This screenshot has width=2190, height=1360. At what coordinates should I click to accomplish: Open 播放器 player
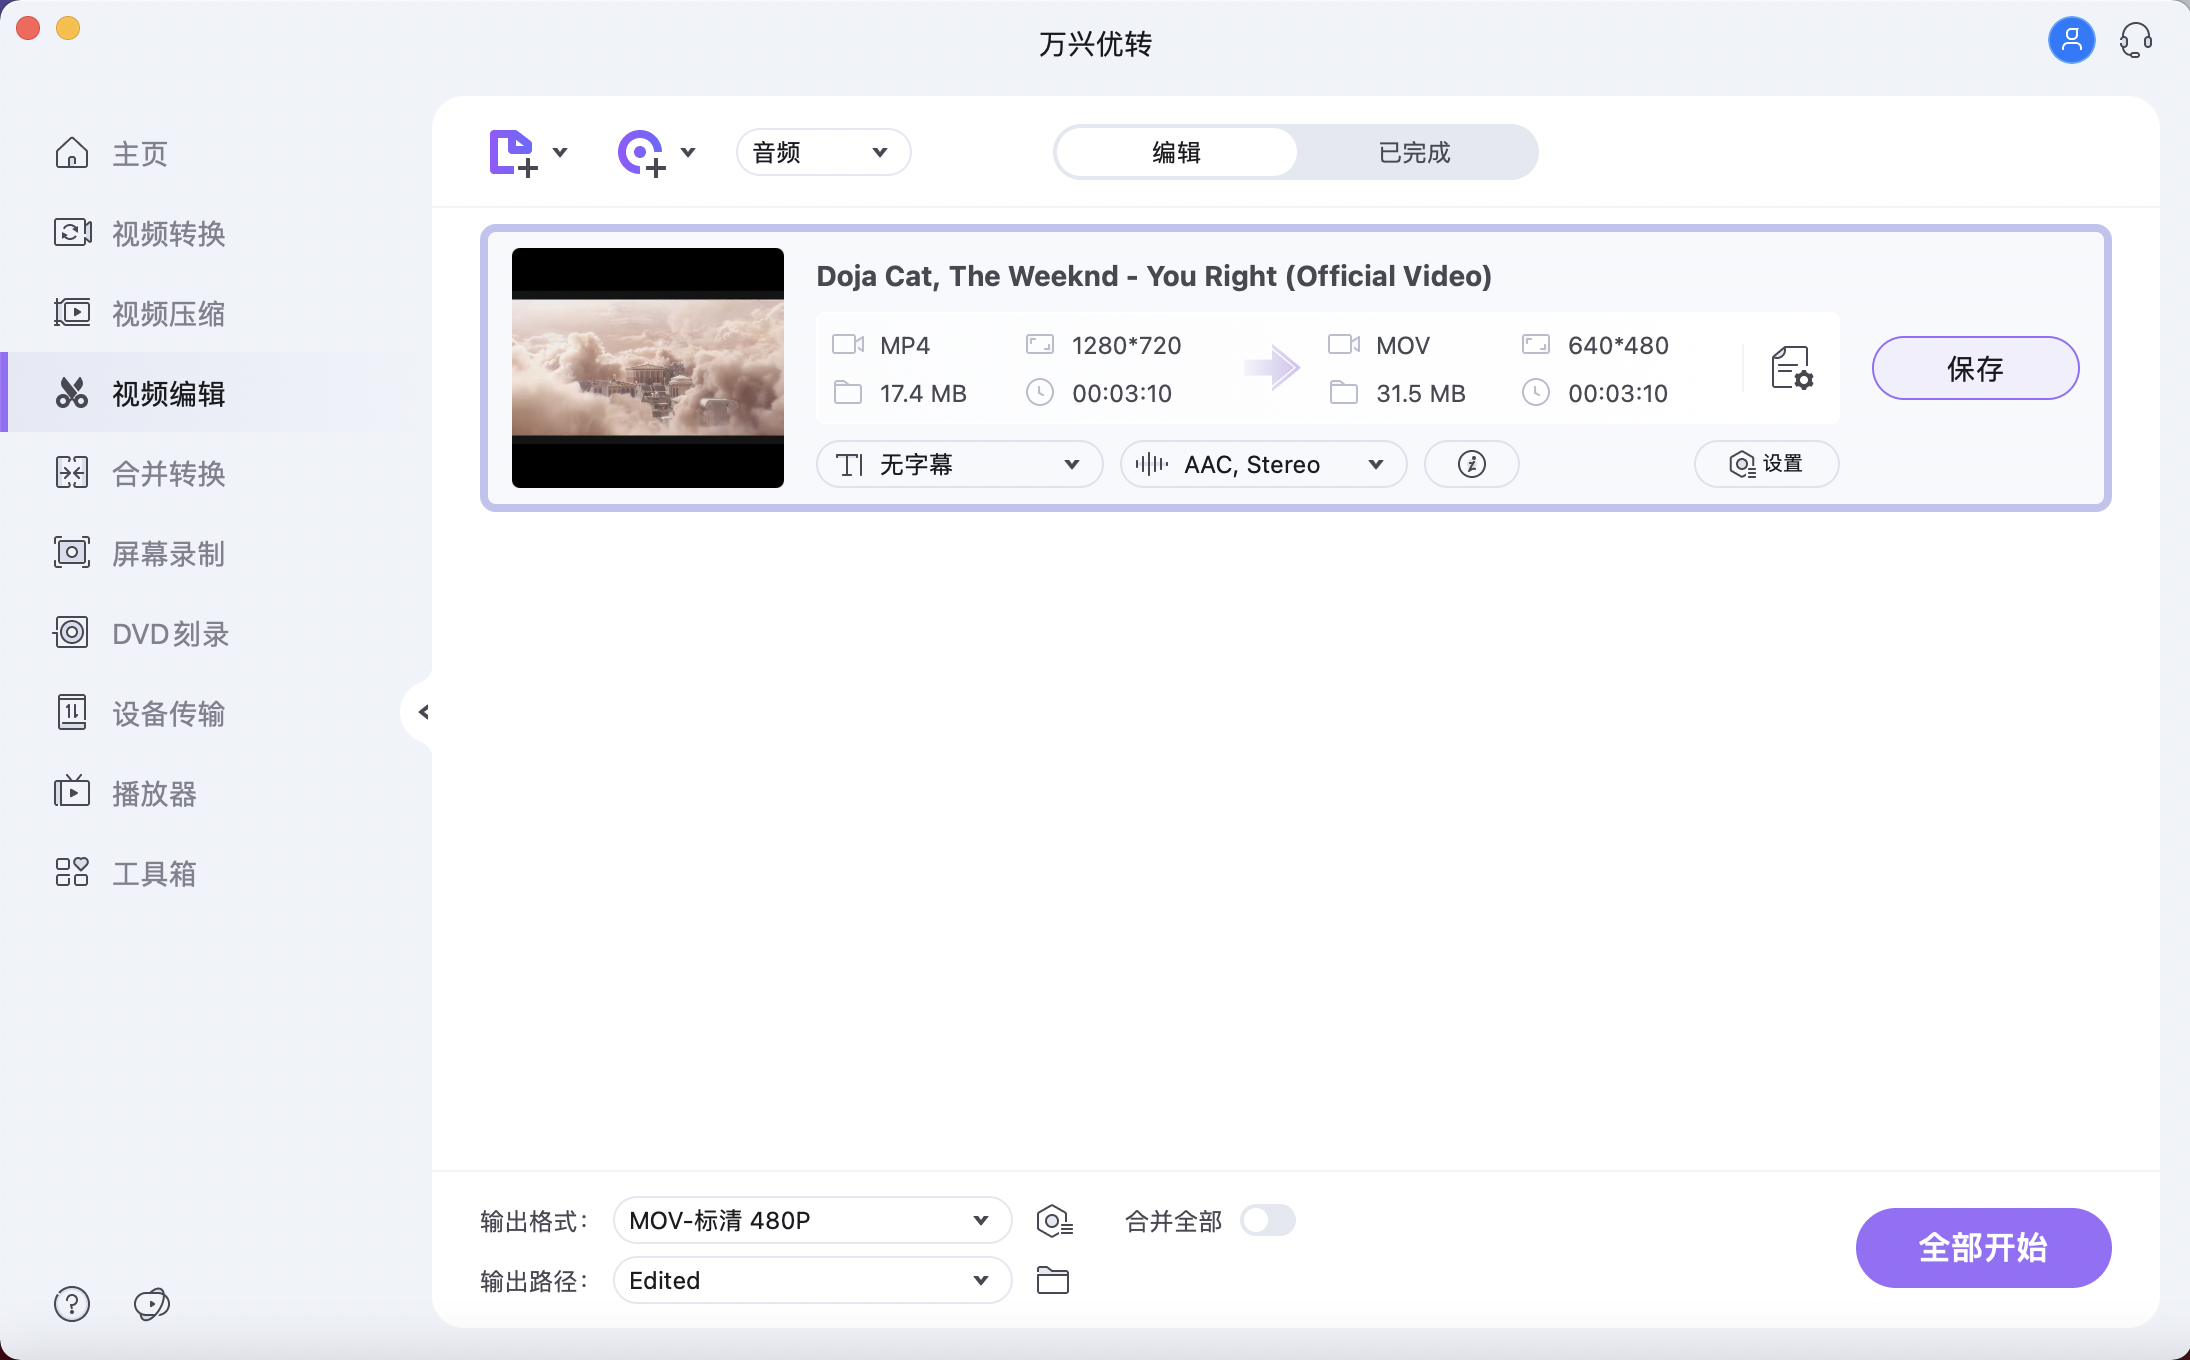point(125,793)
